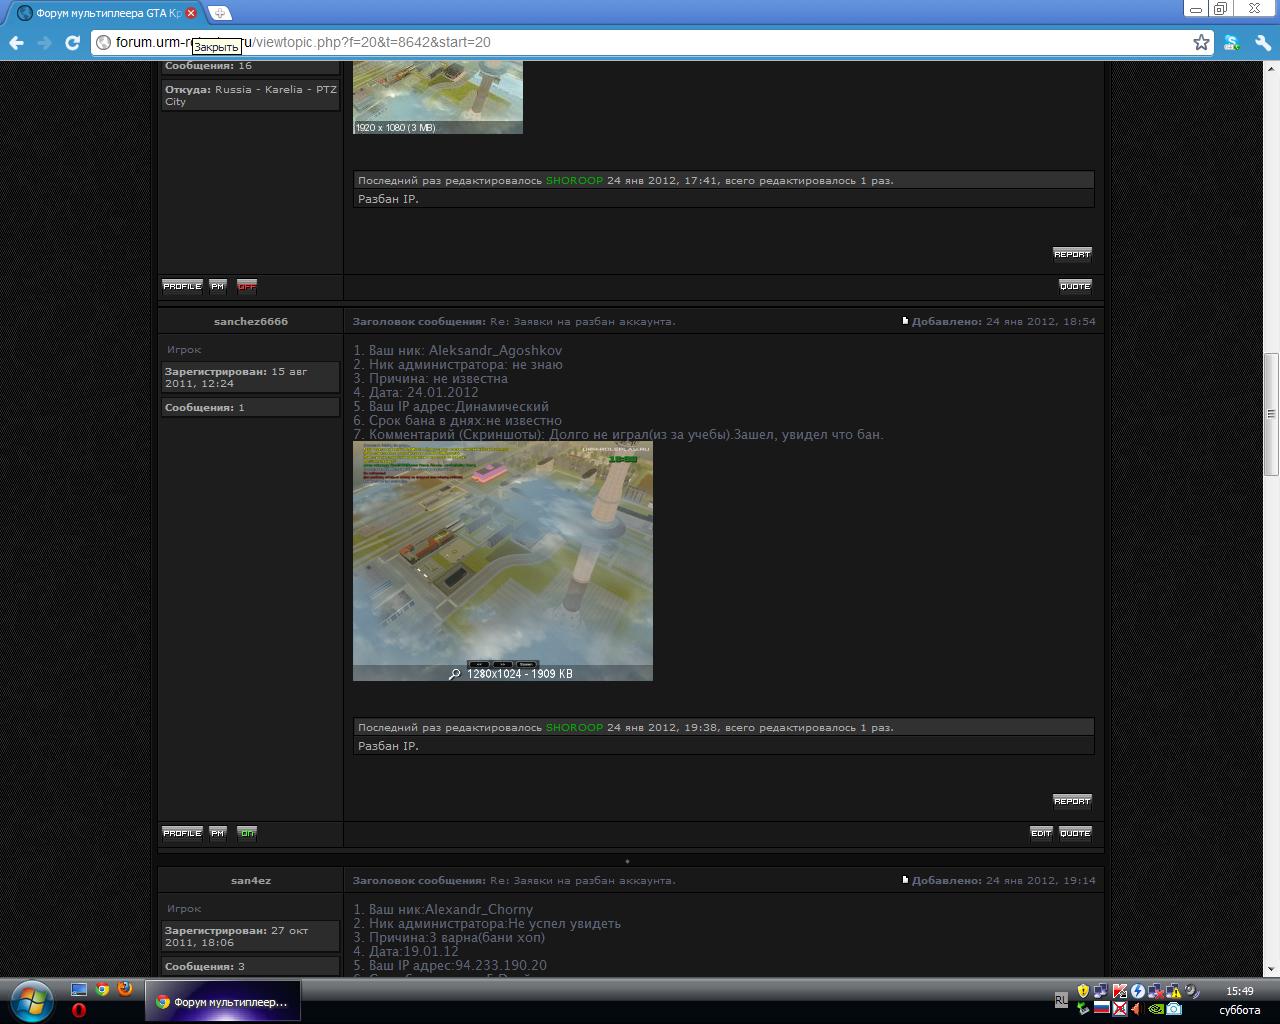
Task: Launch Chrome from quick launch
Action: (x=102, y=989)
